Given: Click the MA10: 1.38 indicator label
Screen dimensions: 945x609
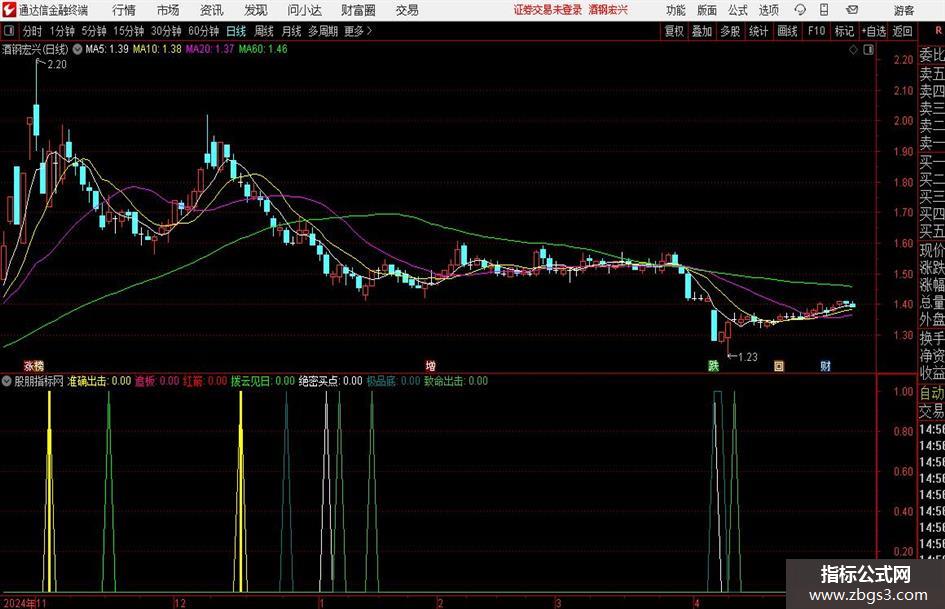Looking at the screenshot, I should tap(157, 49).
